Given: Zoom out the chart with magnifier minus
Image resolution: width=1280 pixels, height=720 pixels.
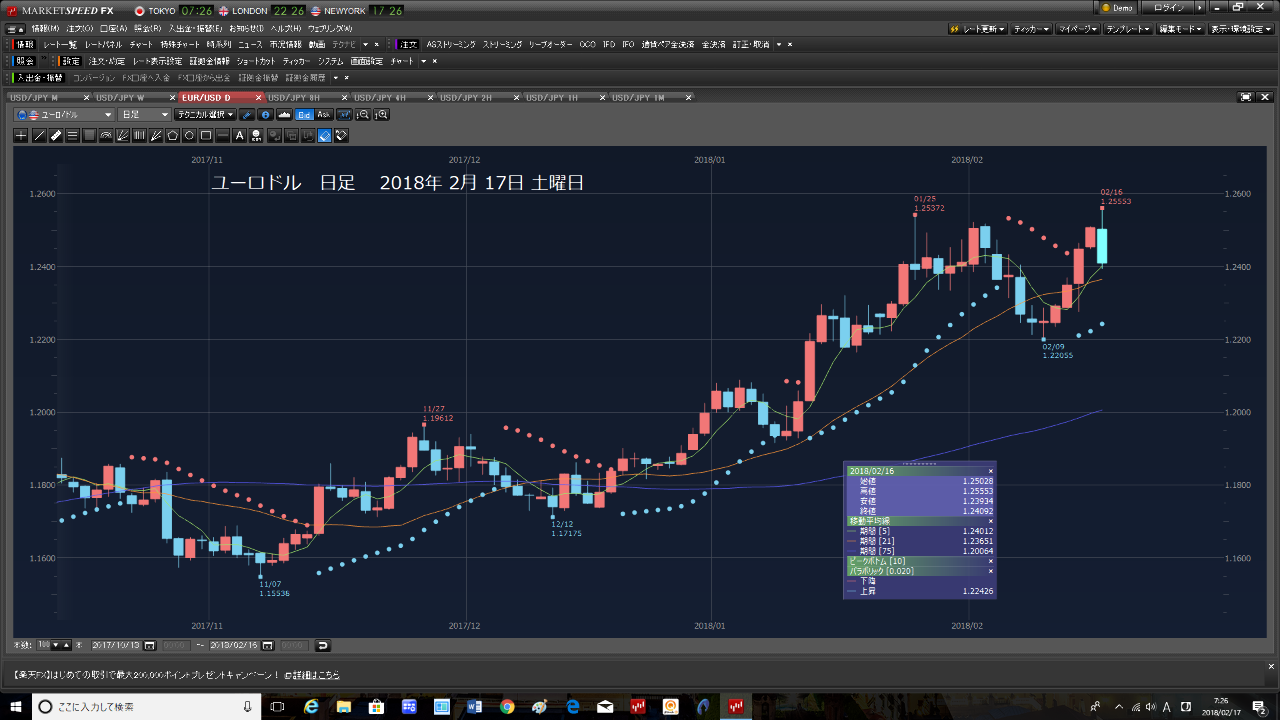Looking at the screenshot, I should click(363, 115).
